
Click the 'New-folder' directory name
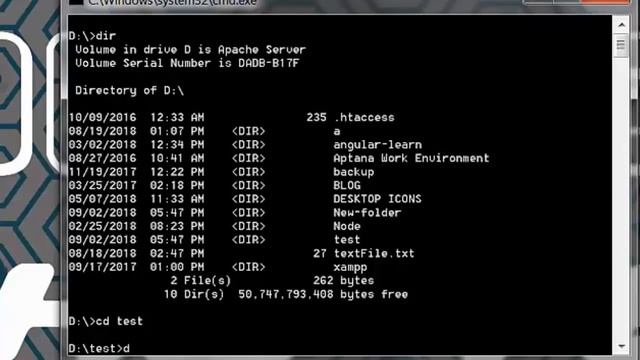click(367, 213)
